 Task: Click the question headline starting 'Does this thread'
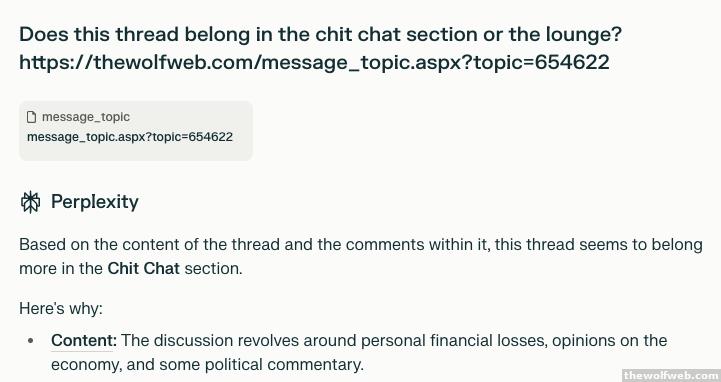320,34
